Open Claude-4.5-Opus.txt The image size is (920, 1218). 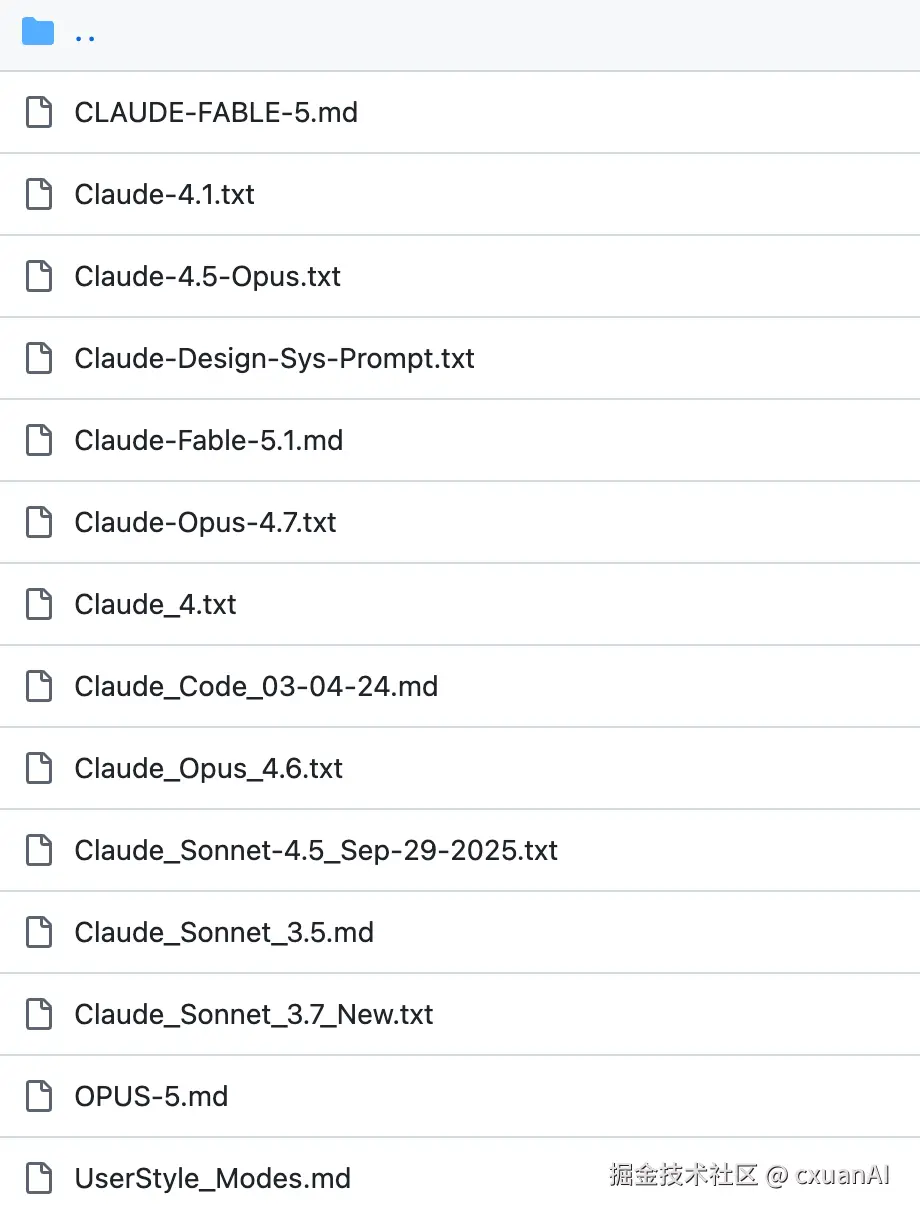tap(208, 276)
